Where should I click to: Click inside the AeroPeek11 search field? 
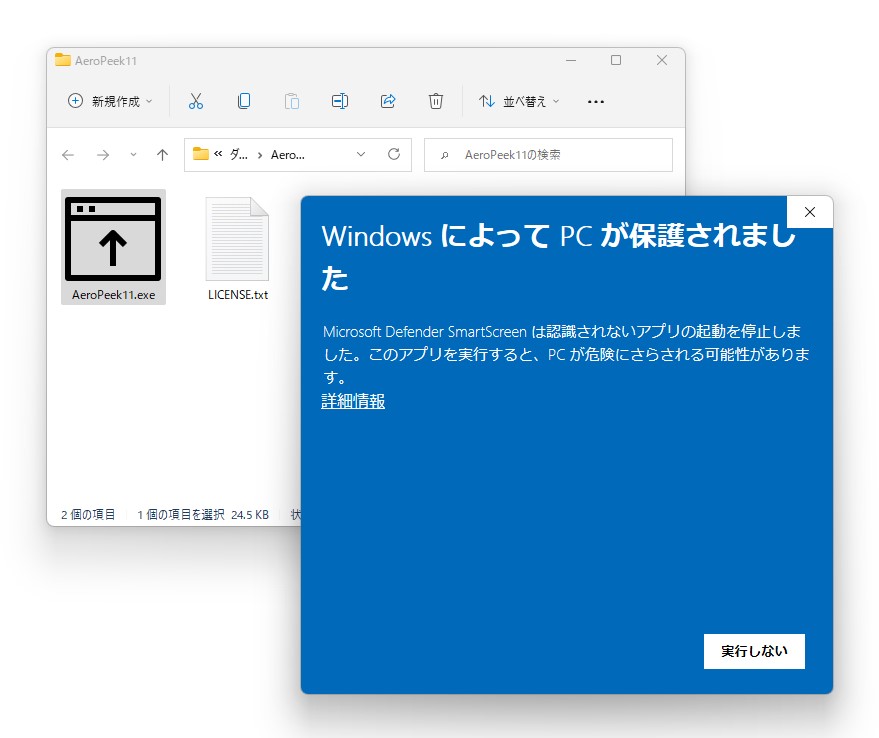(548, 154)
